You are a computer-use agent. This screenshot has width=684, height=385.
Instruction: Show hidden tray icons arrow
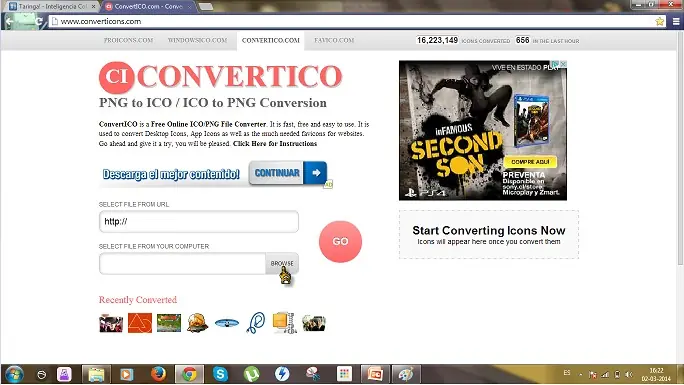click(581, 375)
